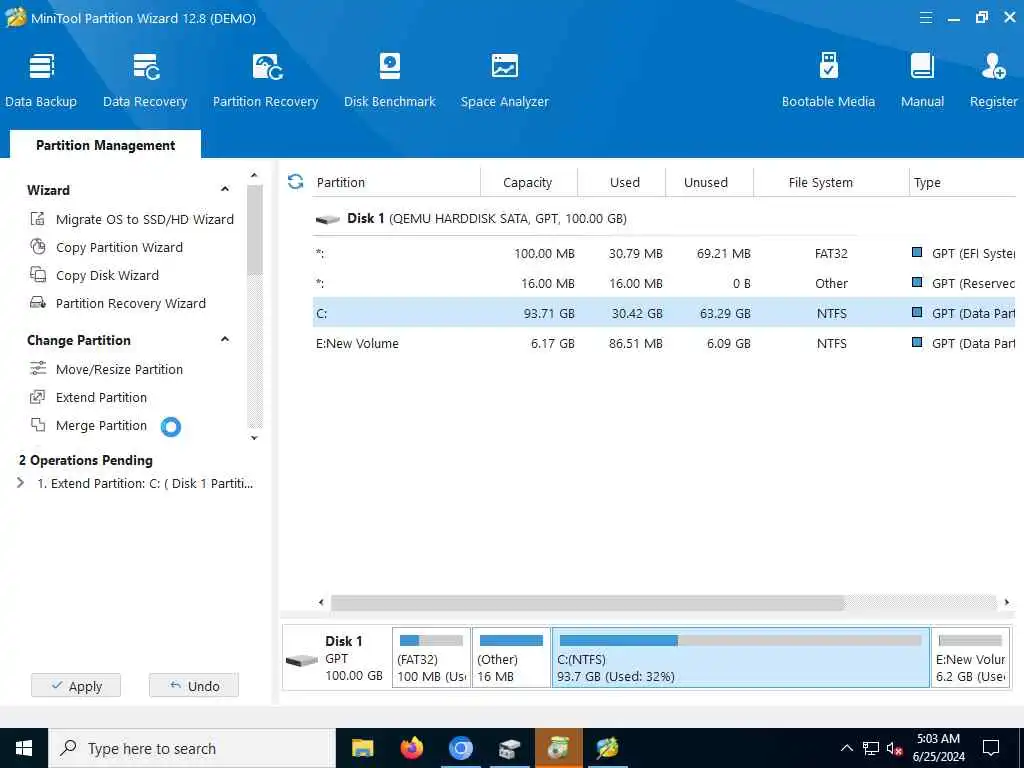Select the Disk 1 QEMU HARDDISK header row
Screen dimensions: 1024x768
pos(664,219)
